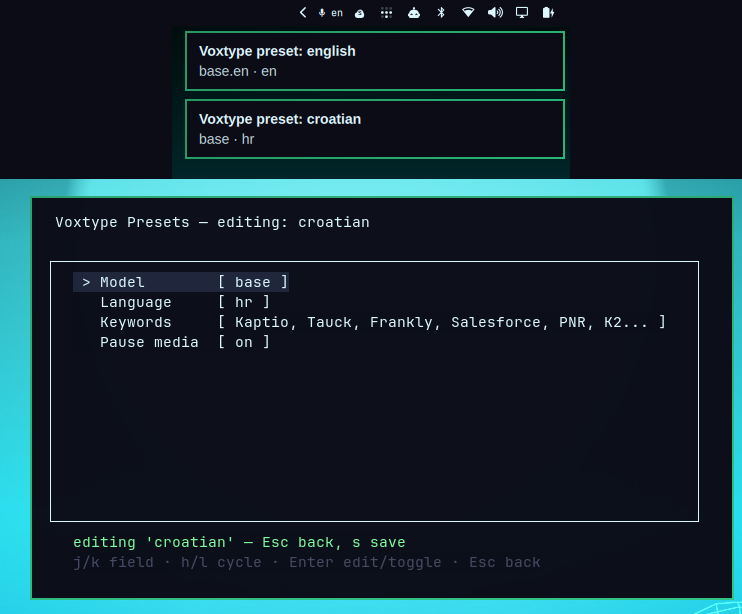The image size is (742, 614).
Task: Click the 'base.en · en' notification subtitle
Action: (238, 71)
